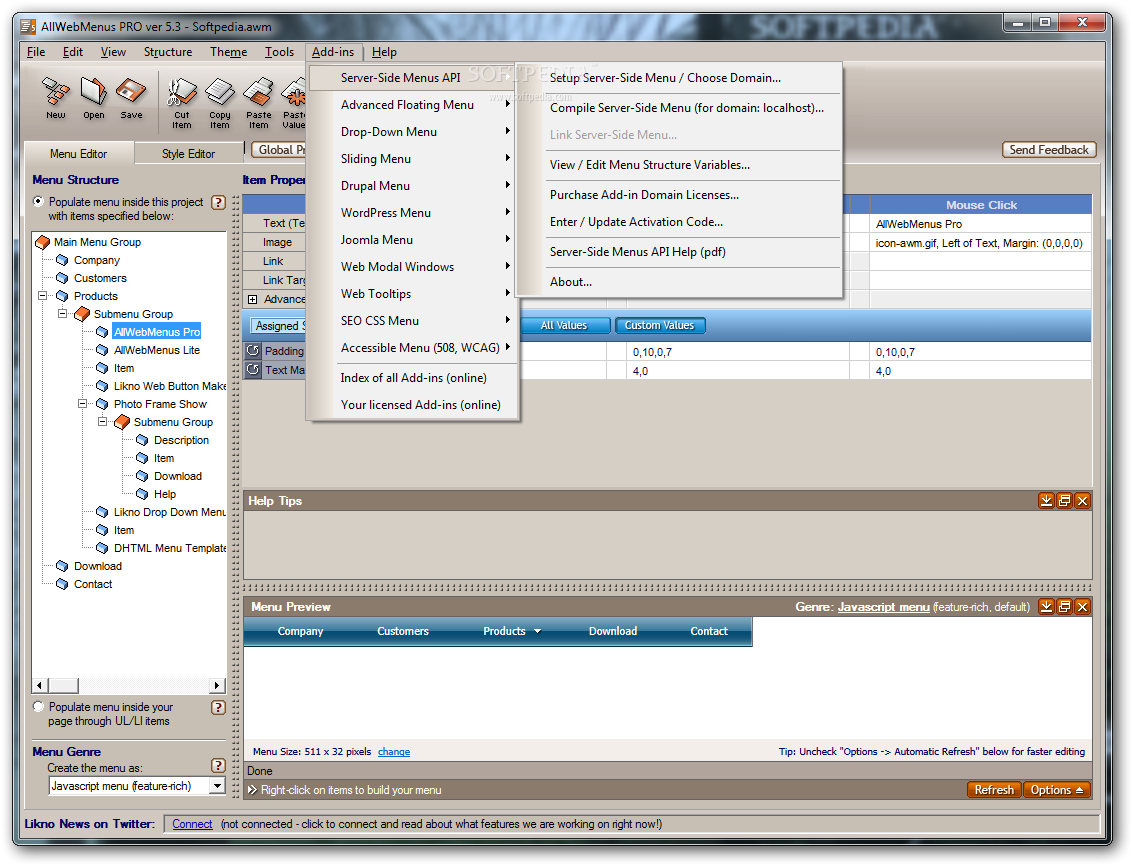Select 'Populate menu inside your page' radio button
Screen dimensions: 1133x866
click(x=38, y=706)
